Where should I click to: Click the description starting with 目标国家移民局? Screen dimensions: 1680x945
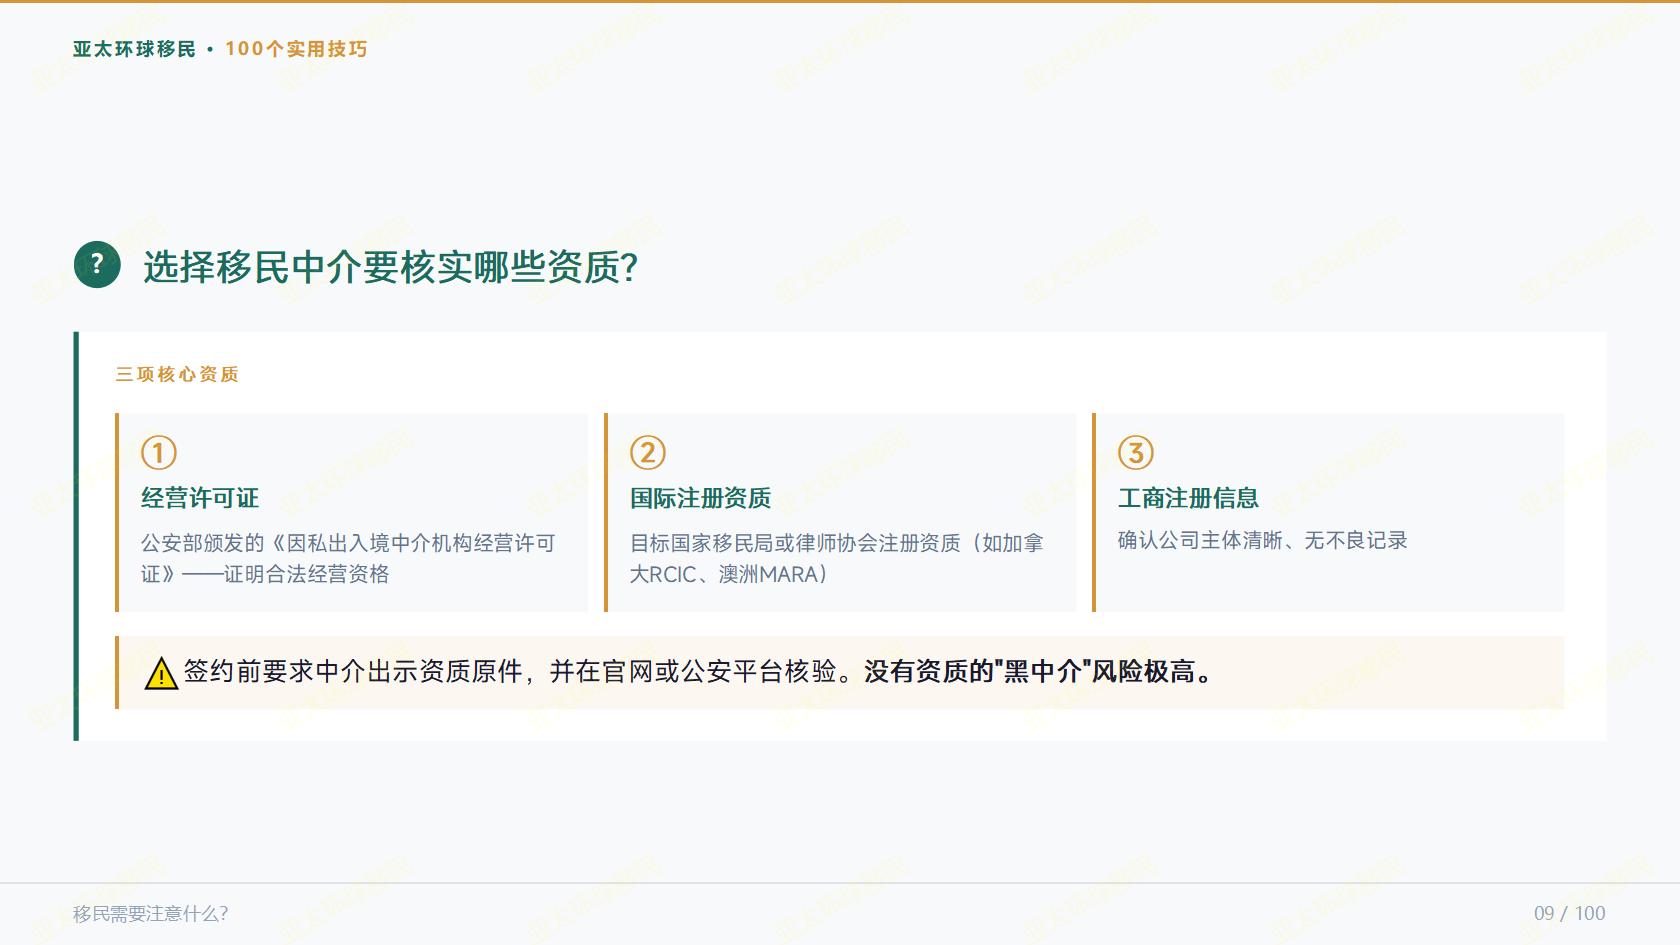coord(837,558)
